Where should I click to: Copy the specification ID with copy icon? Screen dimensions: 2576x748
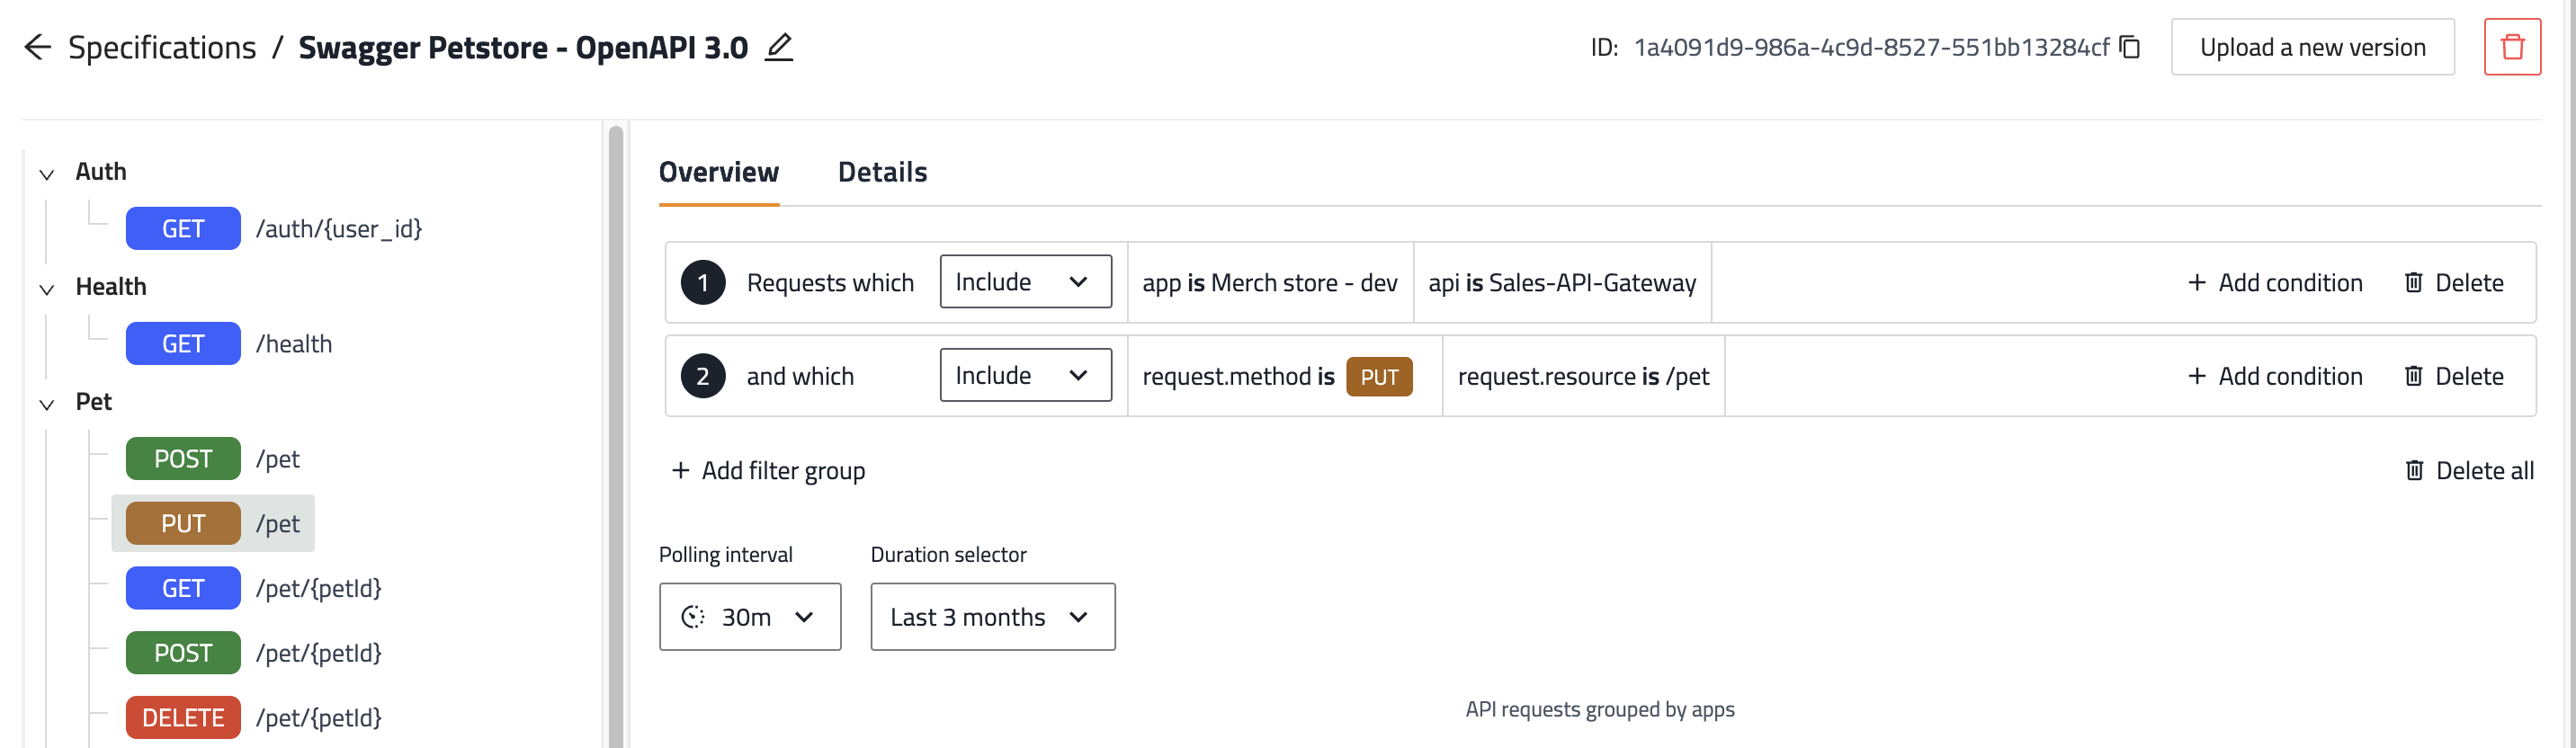coord(2130,47)
